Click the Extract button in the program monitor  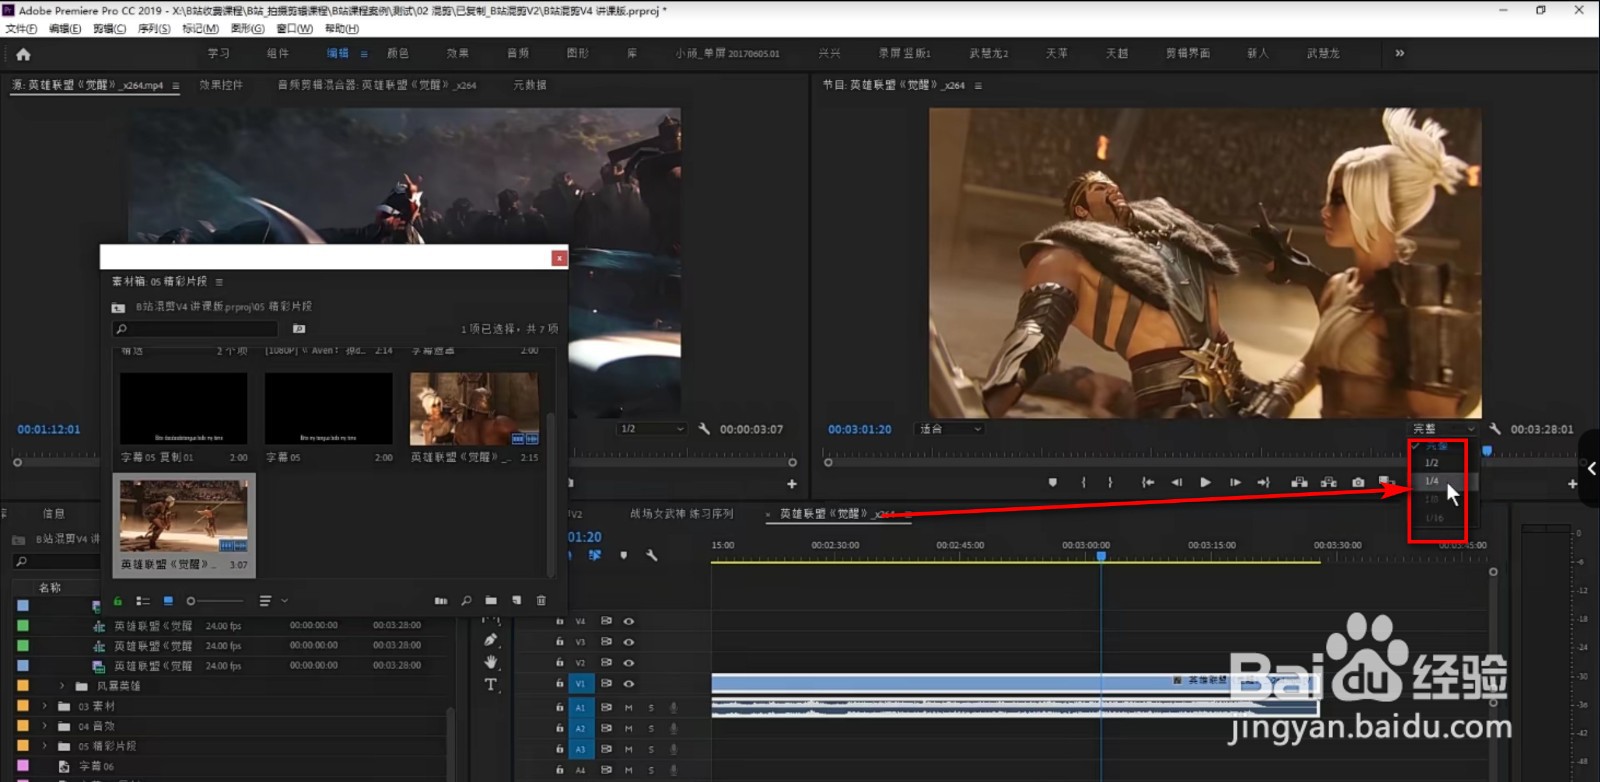(x=1328, y=483)
